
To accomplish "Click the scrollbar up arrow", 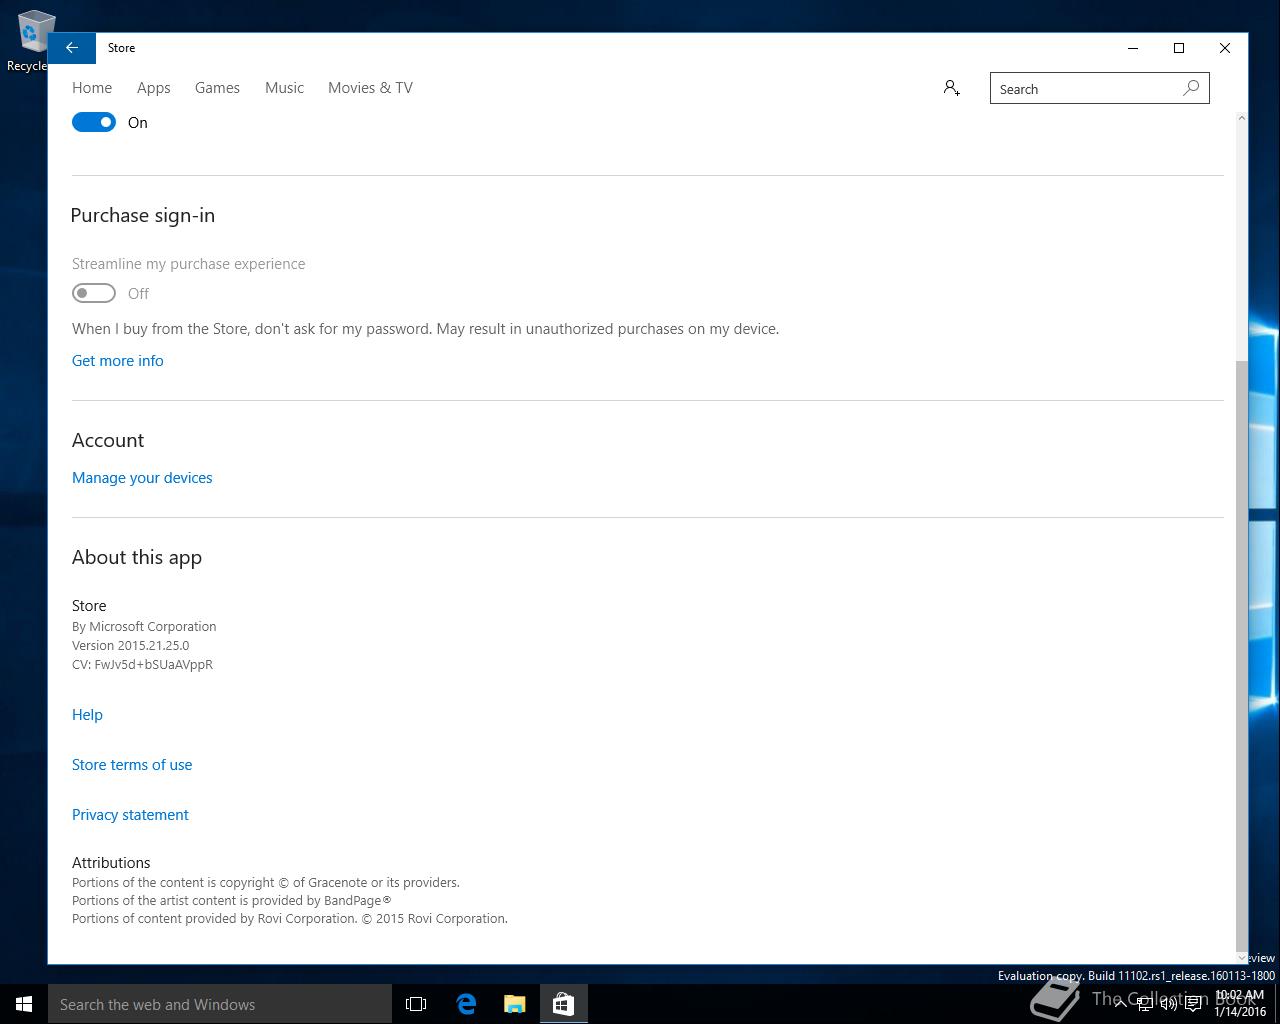I will click(1242, 118).
